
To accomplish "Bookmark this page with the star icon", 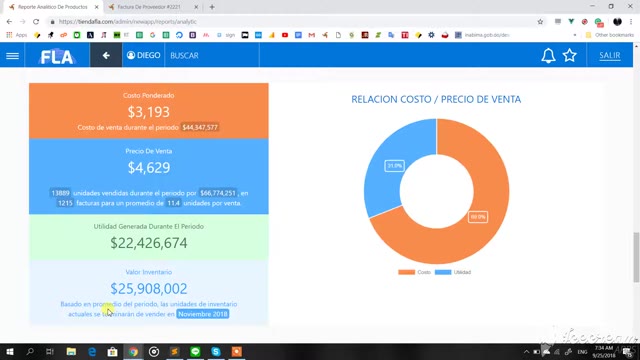I will click(x=540, y=22).
